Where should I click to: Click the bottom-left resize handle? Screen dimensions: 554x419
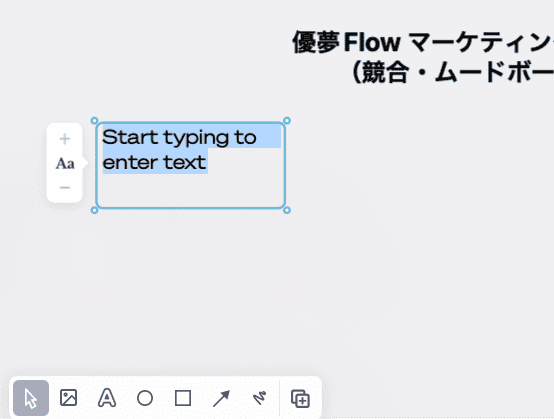pyautogui.click(x=94, y=210)
